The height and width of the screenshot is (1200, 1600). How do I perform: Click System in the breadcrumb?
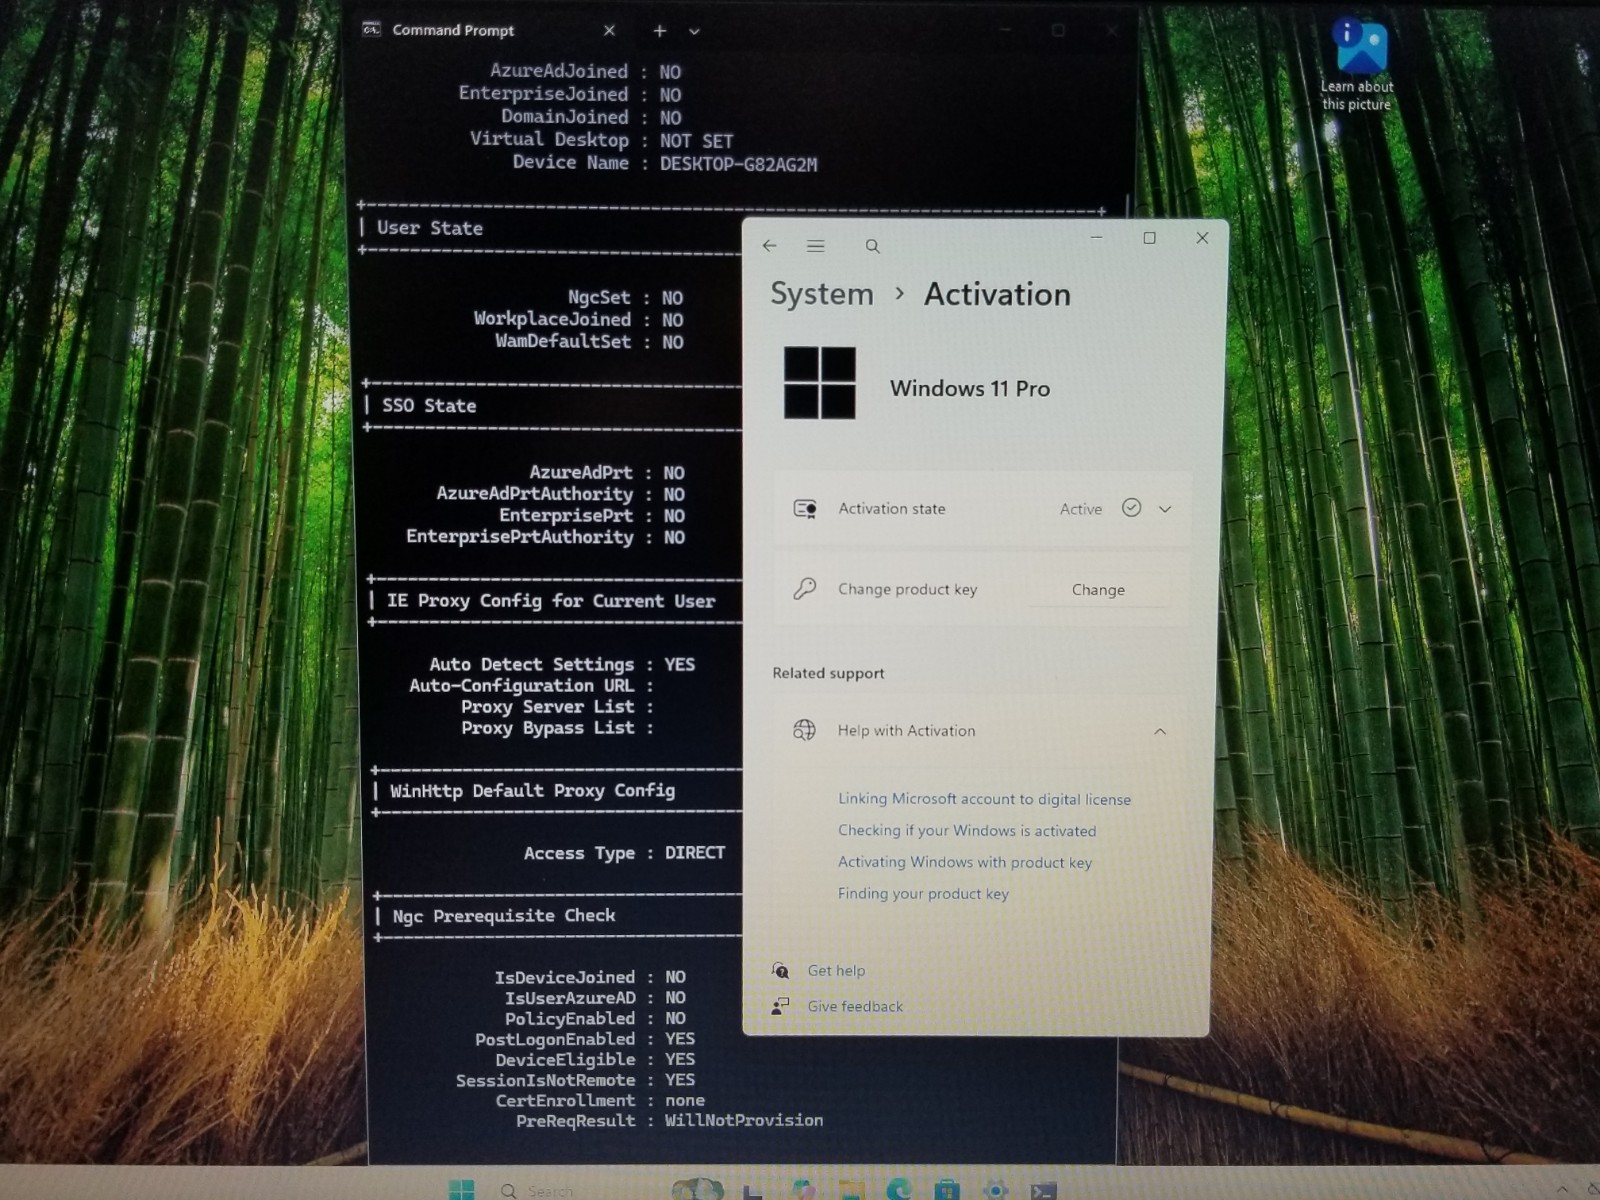click(x=822, y=294)
